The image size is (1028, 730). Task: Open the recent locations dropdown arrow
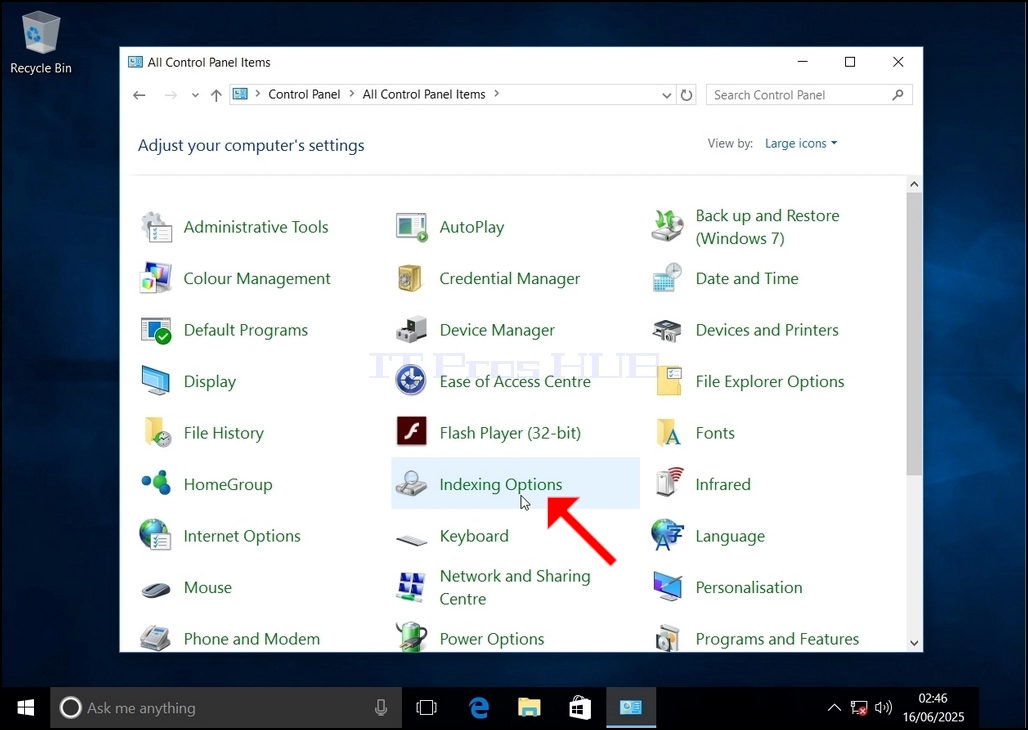click(x=195, y=95)
